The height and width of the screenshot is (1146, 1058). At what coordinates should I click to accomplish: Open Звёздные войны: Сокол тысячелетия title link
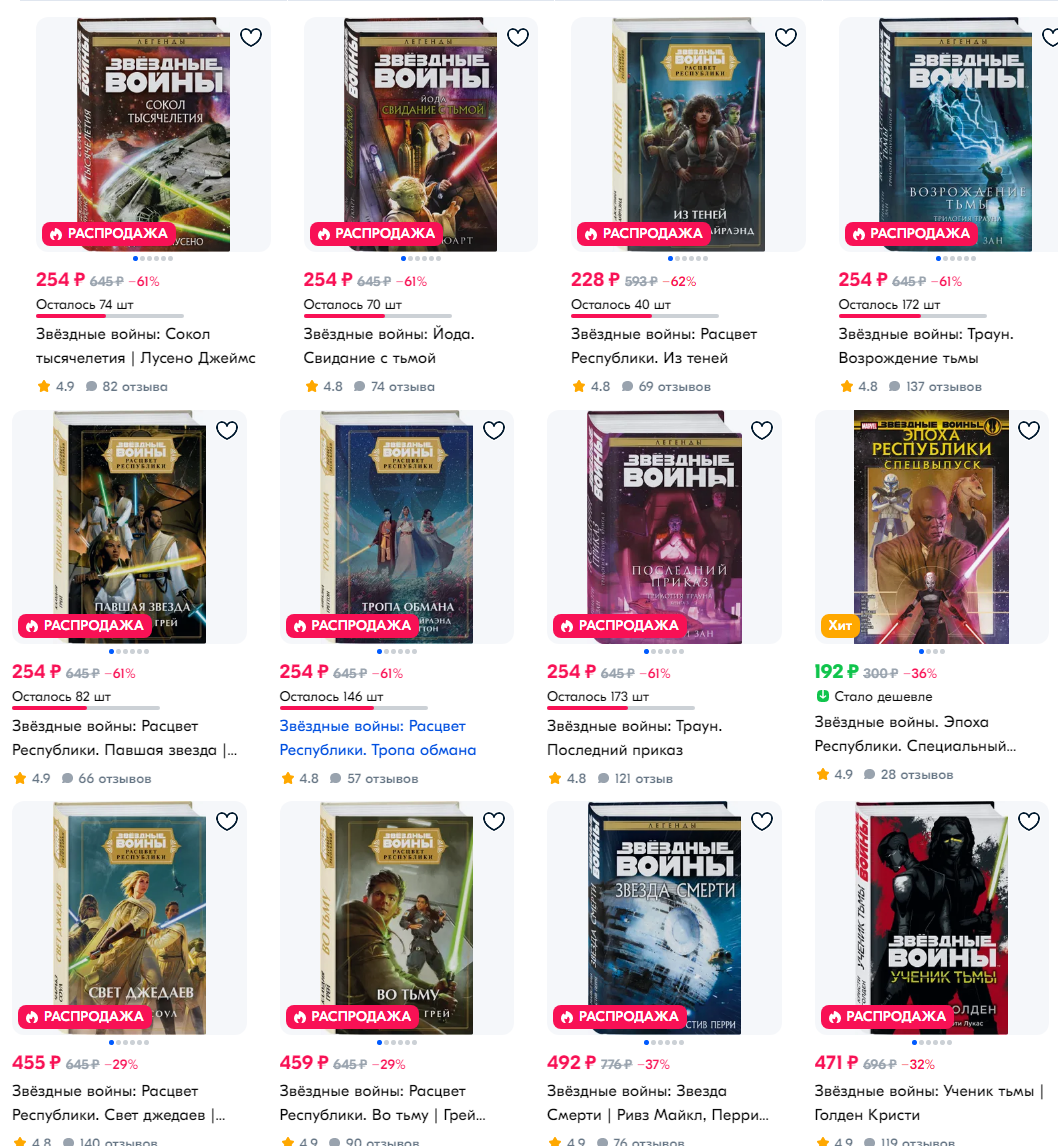point(145,346)
